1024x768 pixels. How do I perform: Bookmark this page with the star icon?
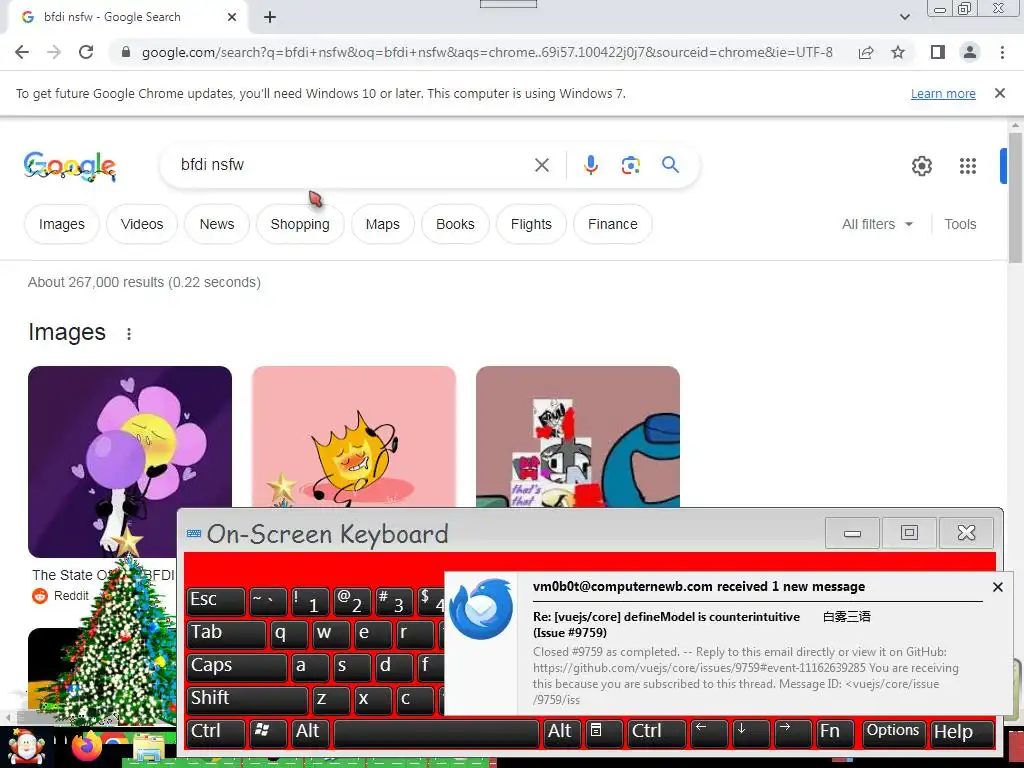[x=898, y=52]
